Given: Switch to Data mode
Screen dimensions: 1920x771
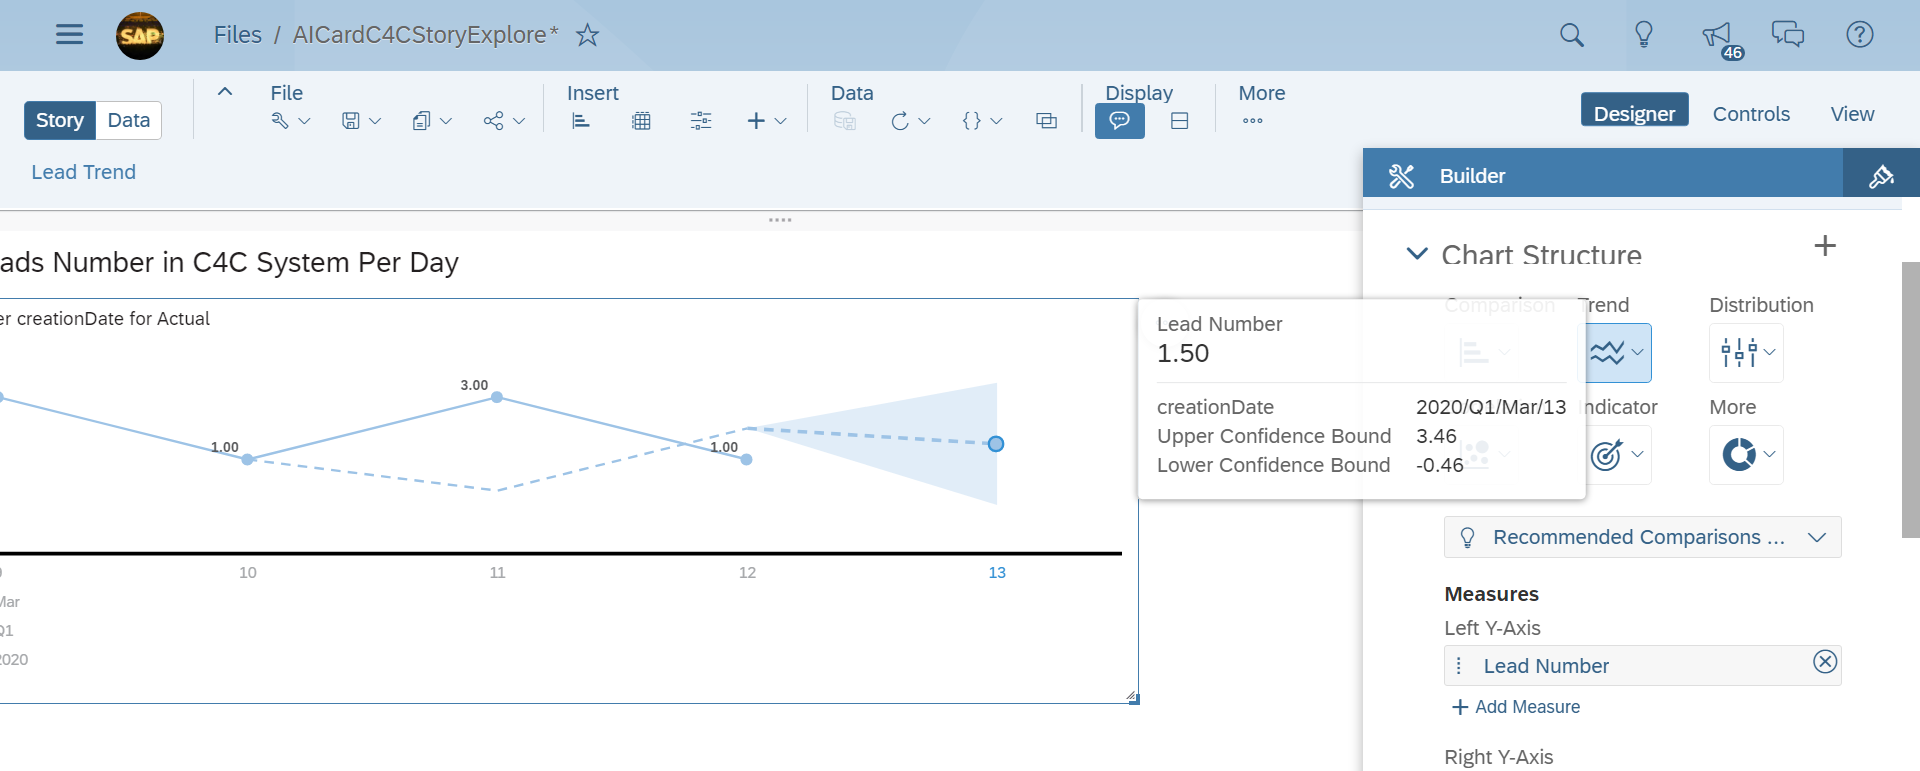Looking at the screenshot, I should click(x=129, y=120).
